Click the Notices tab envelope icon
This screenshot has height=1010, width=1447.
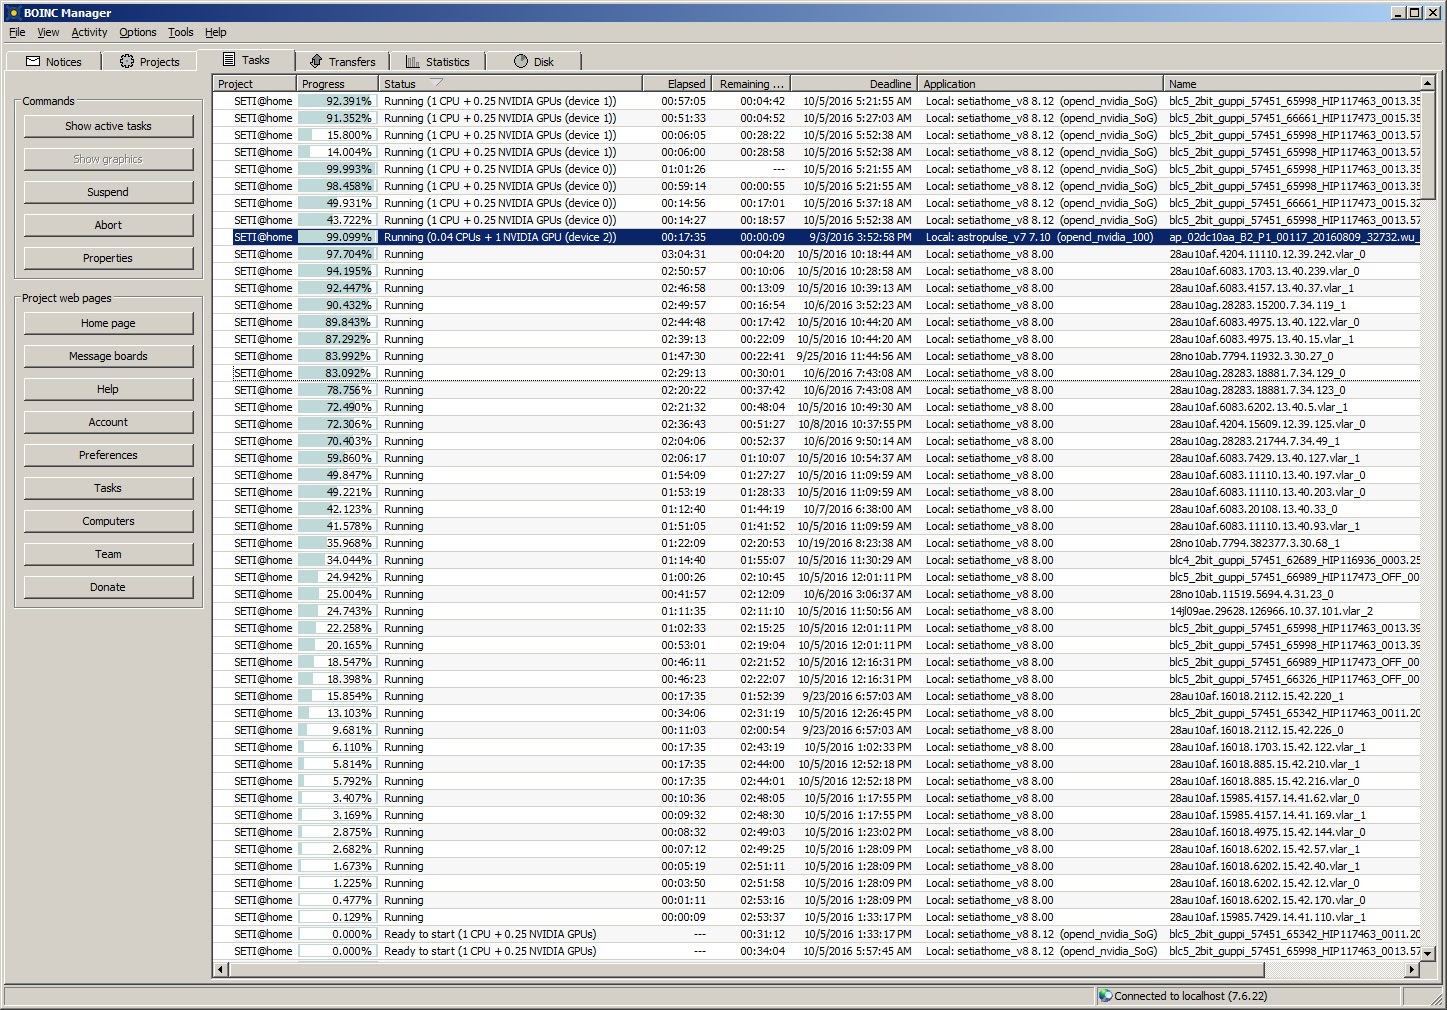tap(33, 61)
